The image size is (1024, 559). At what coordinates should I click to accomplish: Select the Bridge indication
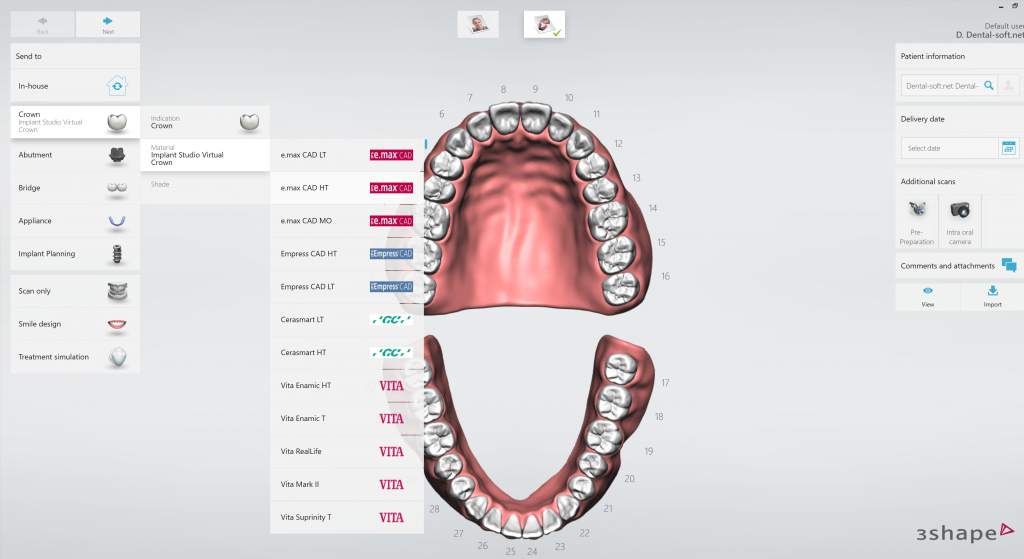(75, 188)
